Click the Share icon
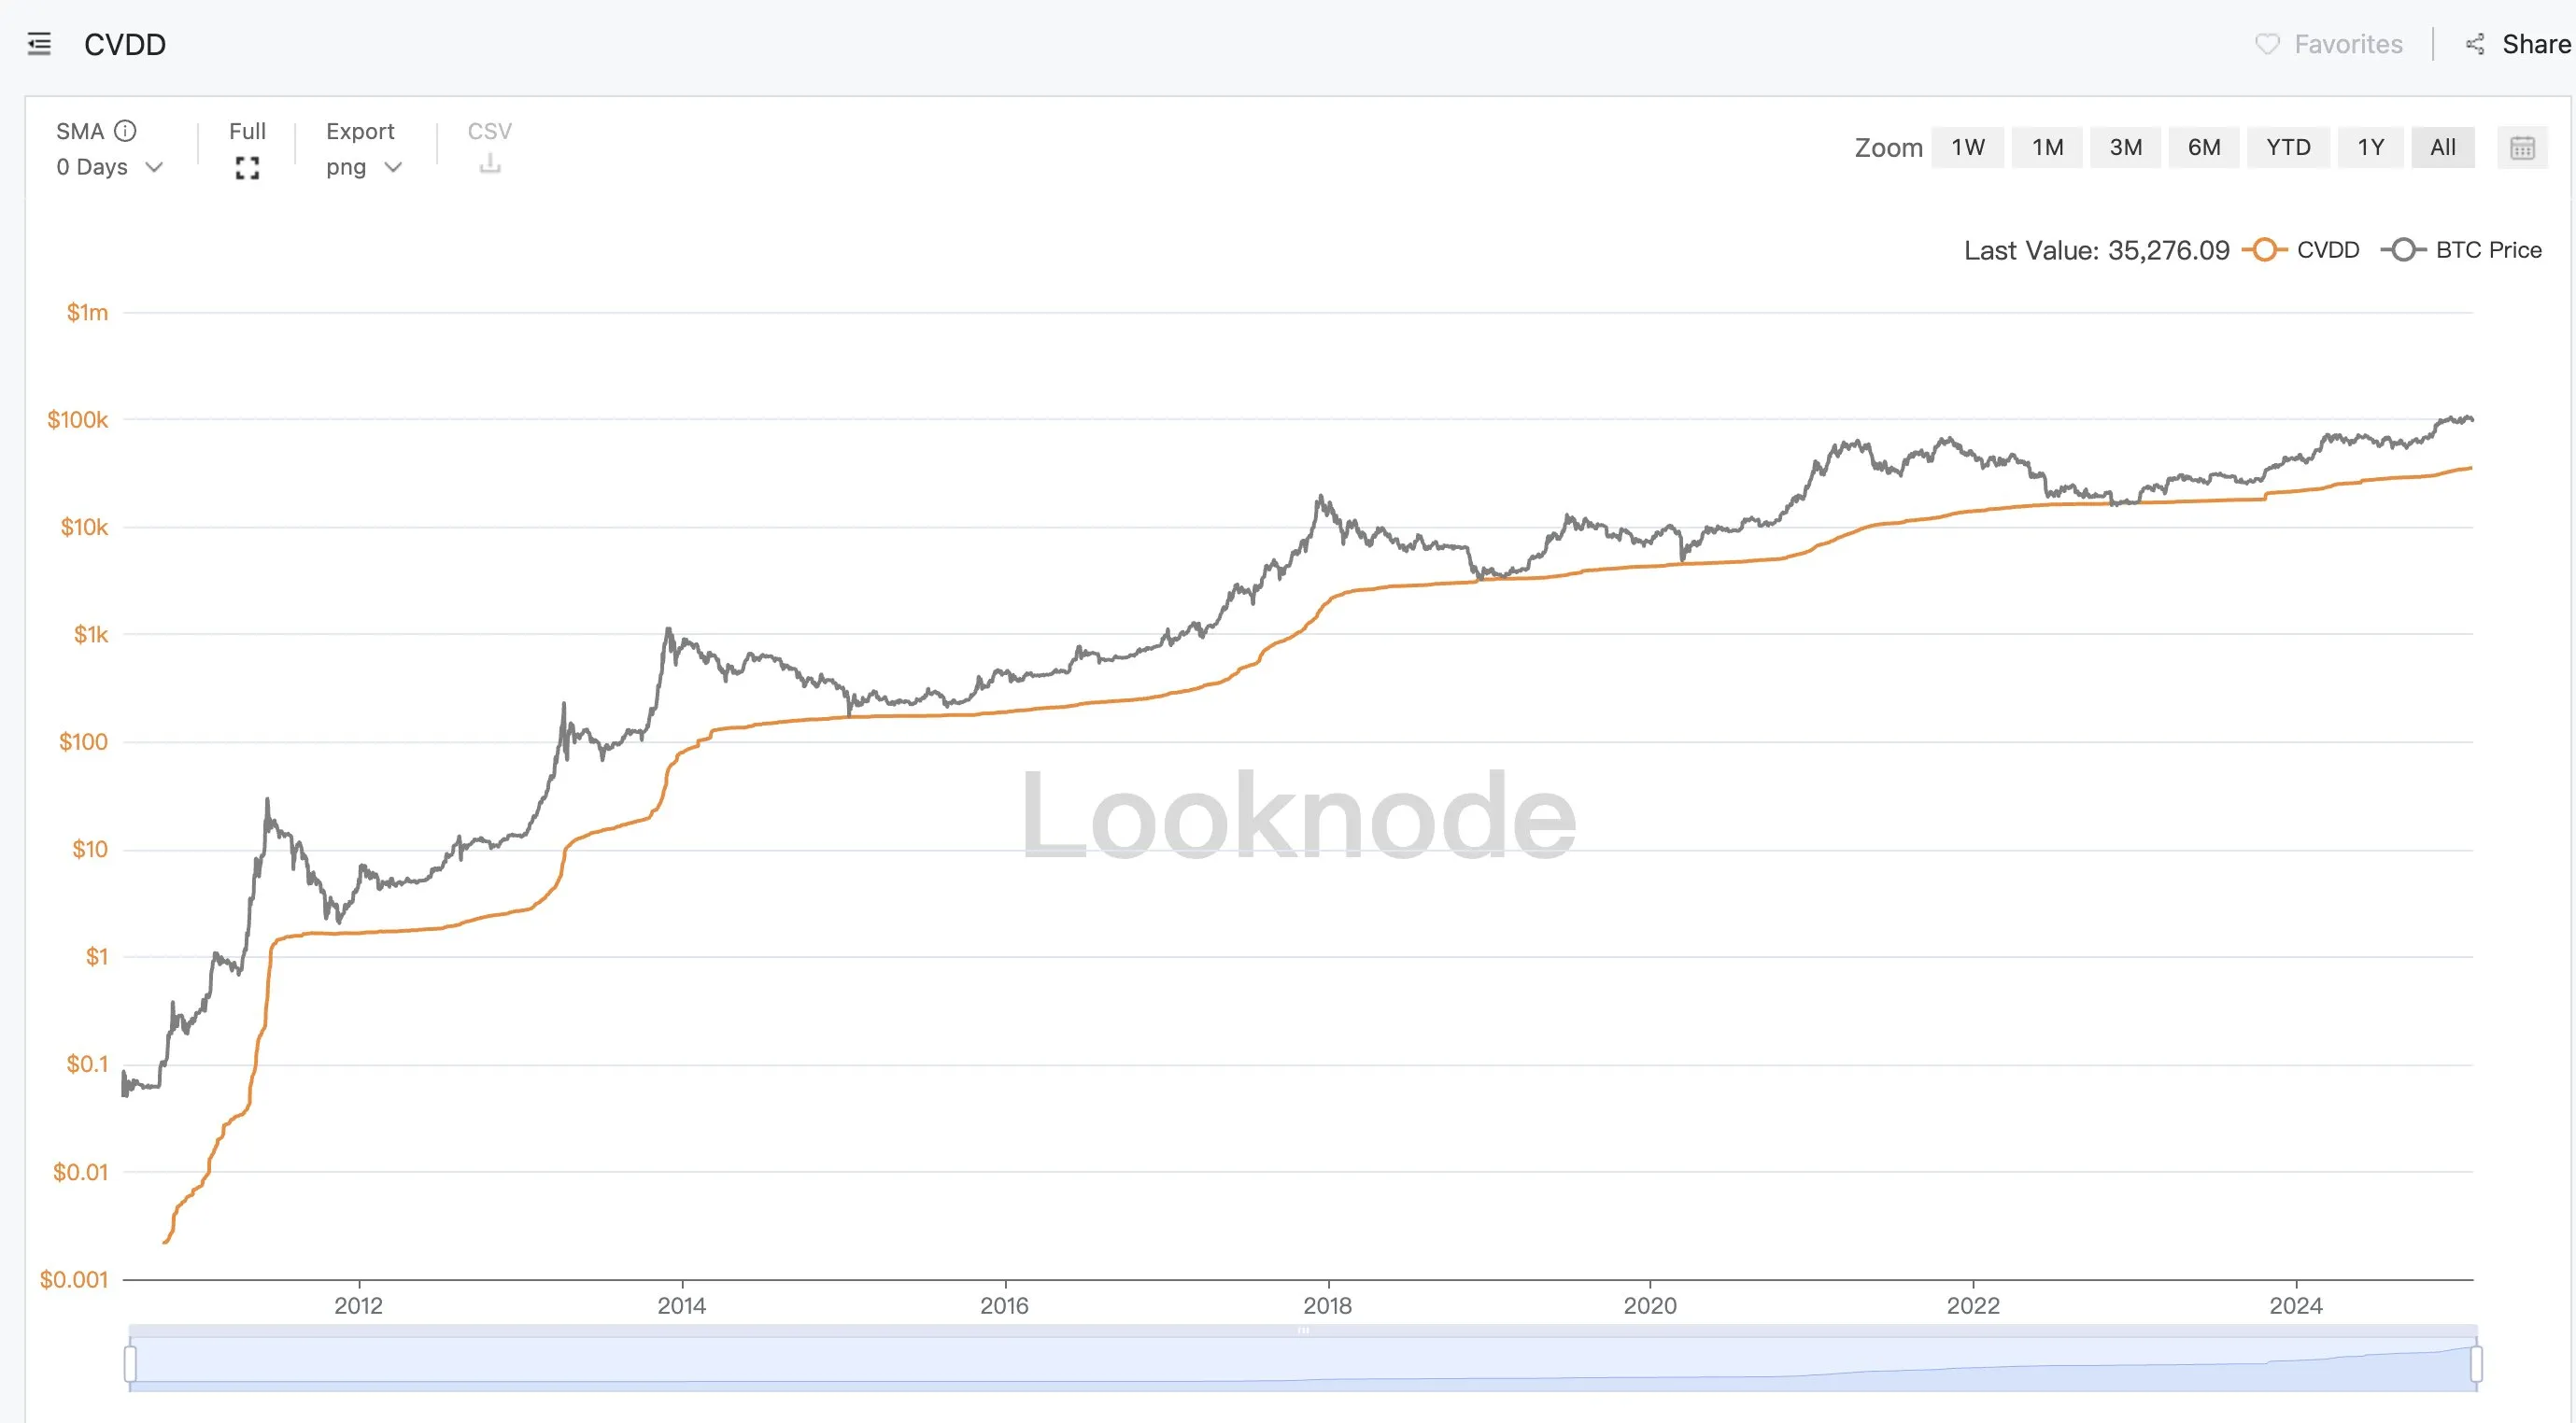The height and width of the screenshot is (1423, 2576). 2477,44
